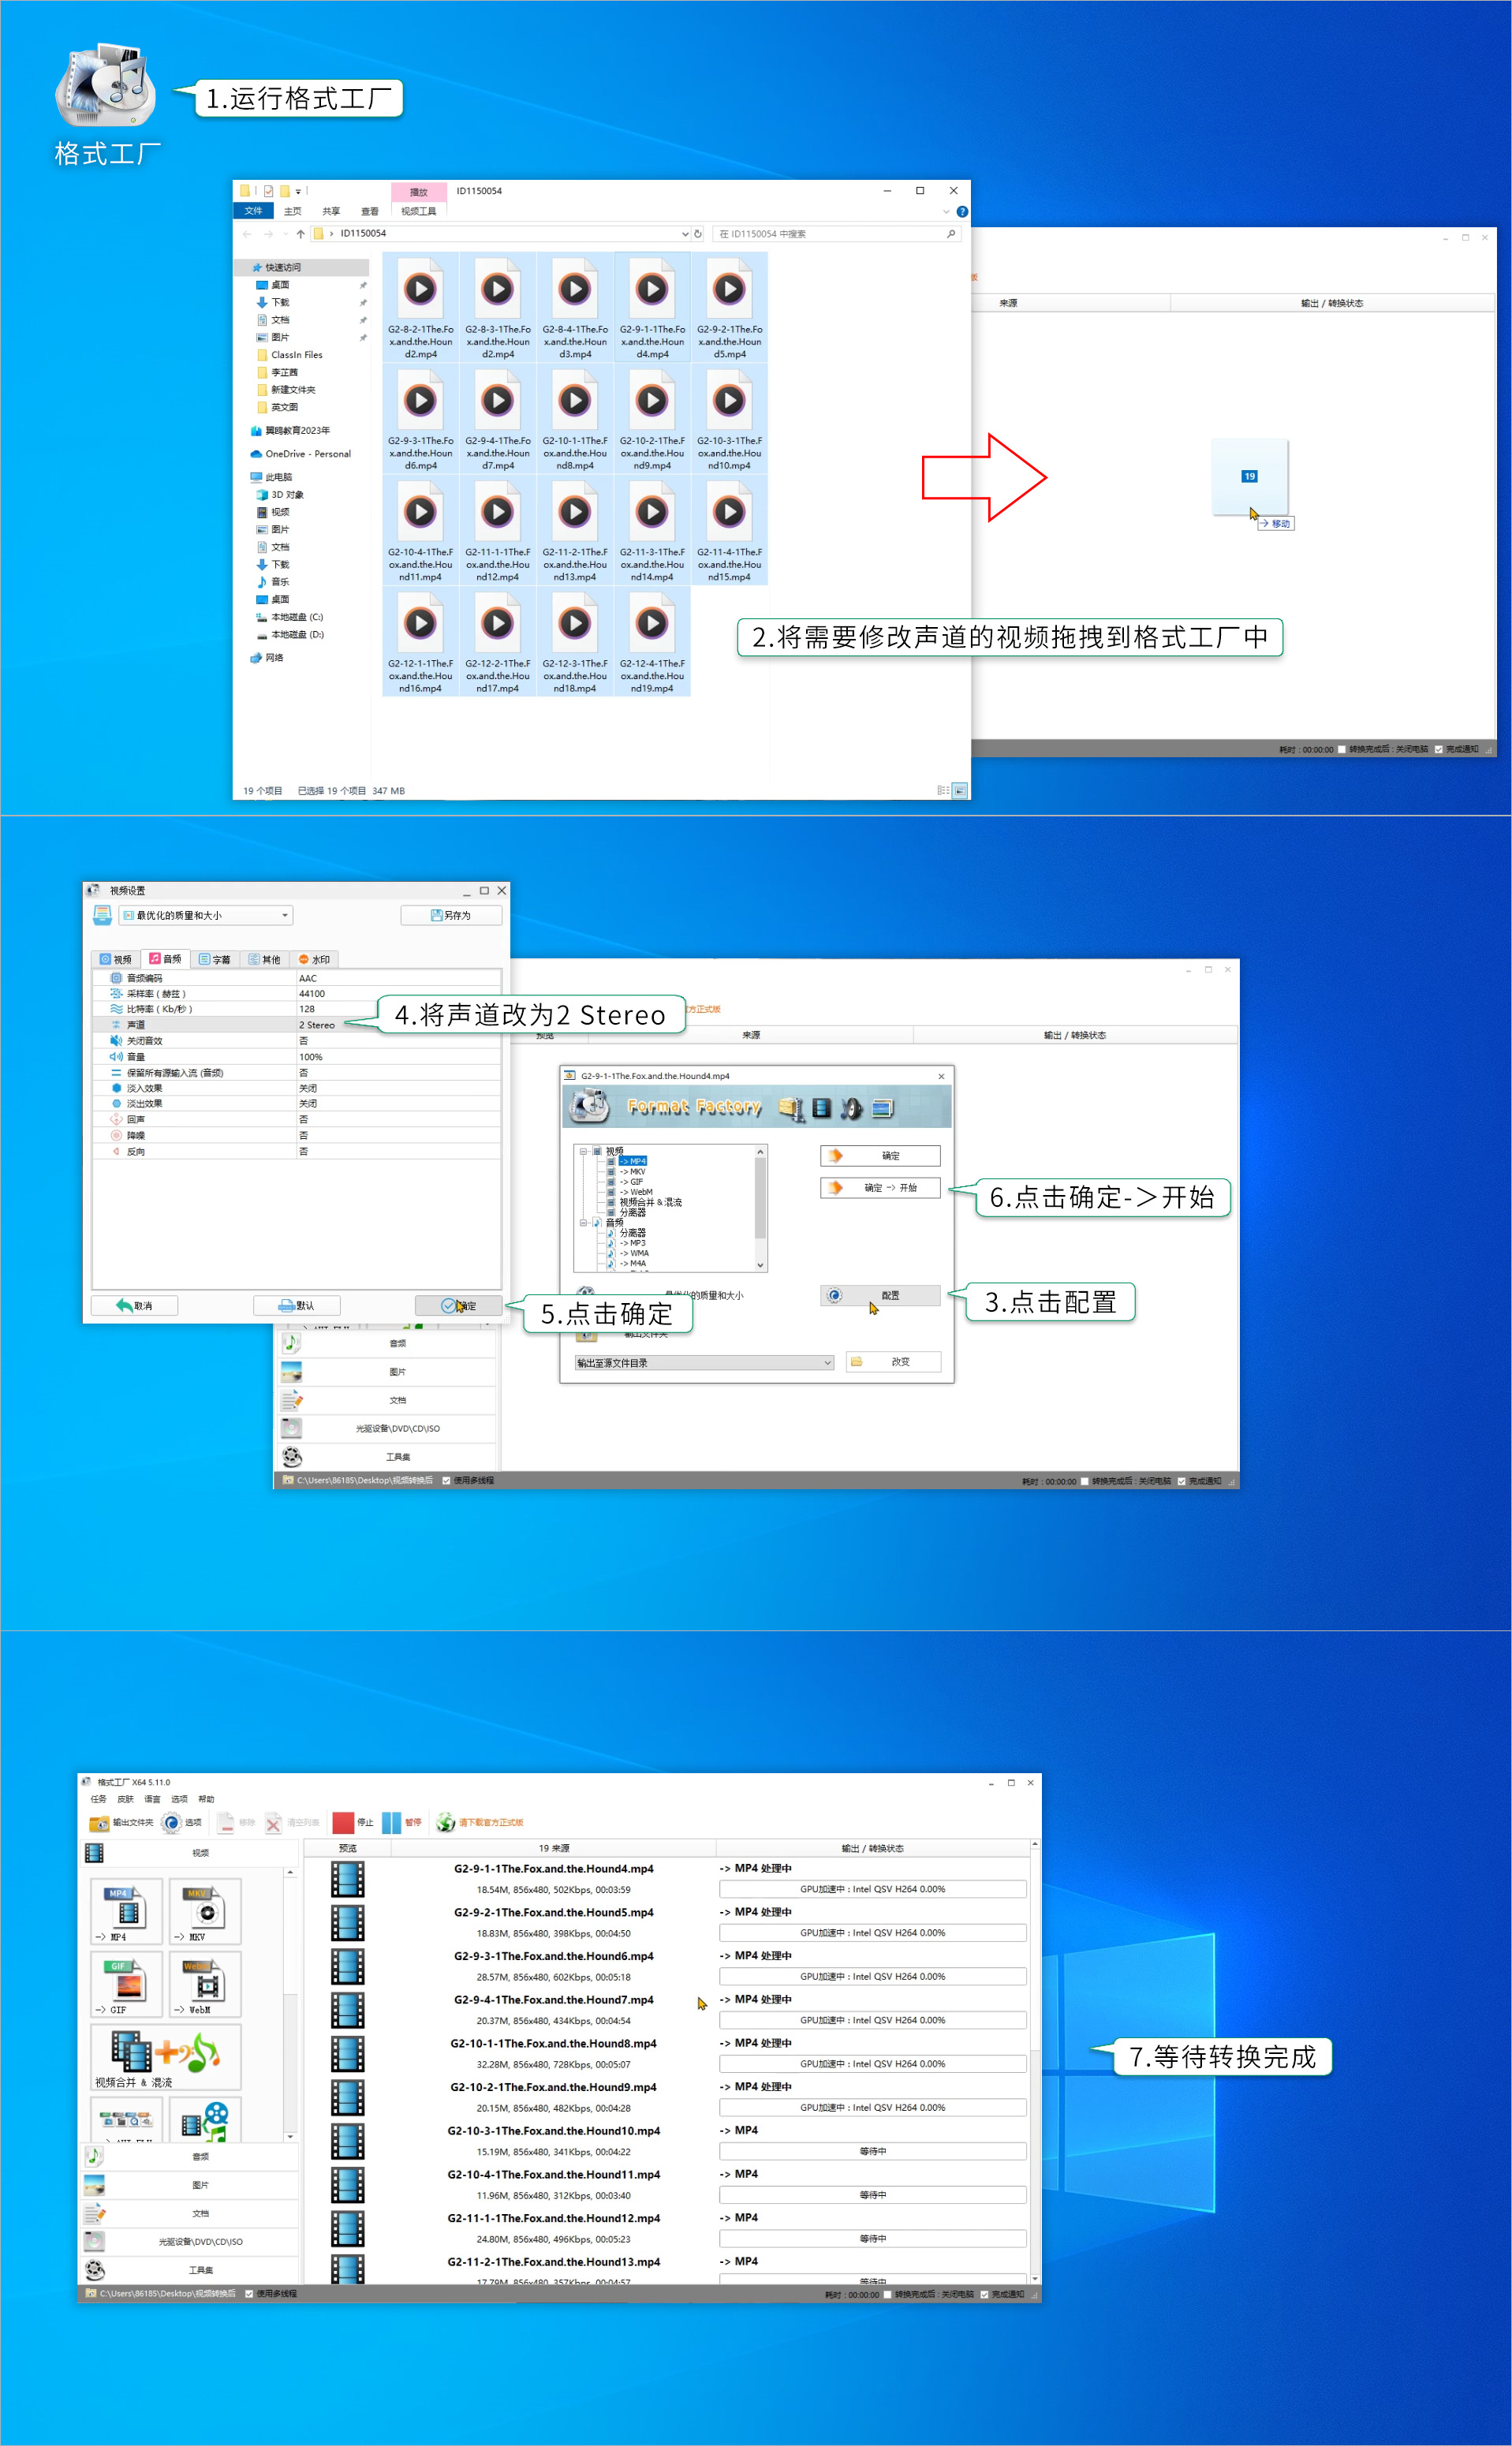Screen dimensions: 1512x2446
Task: Open the 输出至源文件目录 output folder dropdown
Action: (x=704, y=1363)
